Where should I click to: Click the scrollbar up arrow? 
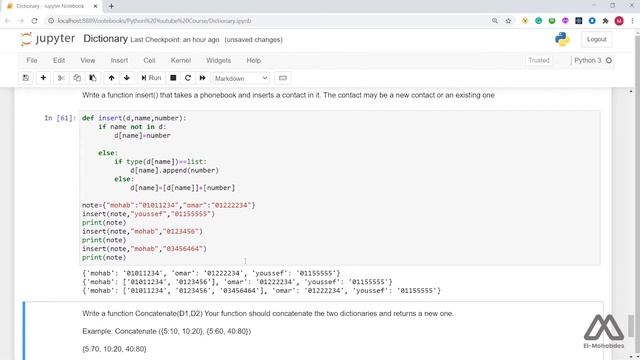tap(631, 91)
